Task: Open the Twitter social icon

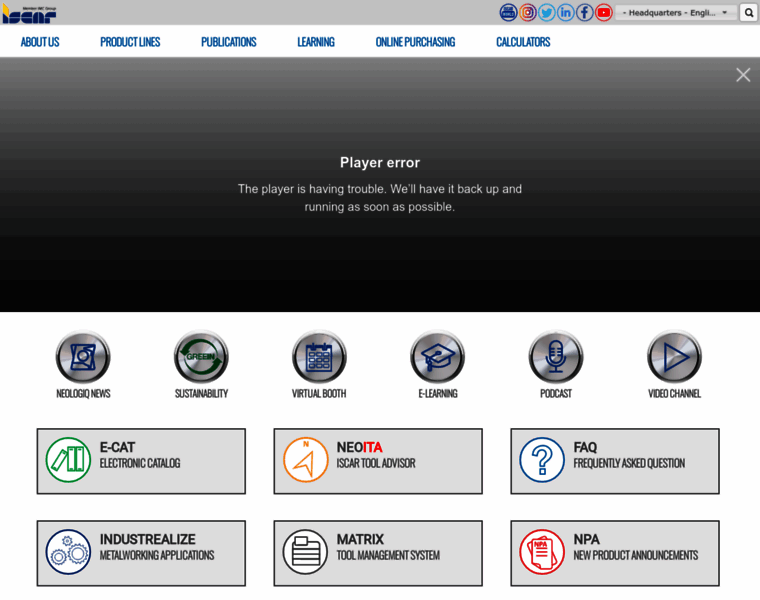Action: coord(547,13)
